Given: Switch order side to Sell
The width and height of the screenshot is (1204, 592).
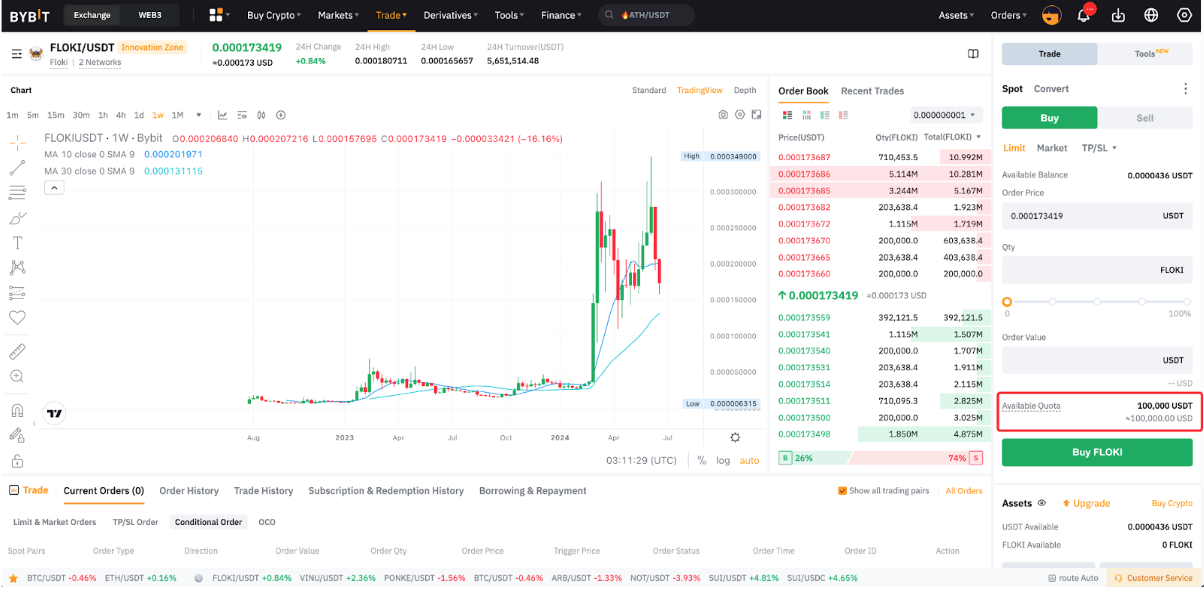Looking at the screenshot, I should pos(1145,118).
